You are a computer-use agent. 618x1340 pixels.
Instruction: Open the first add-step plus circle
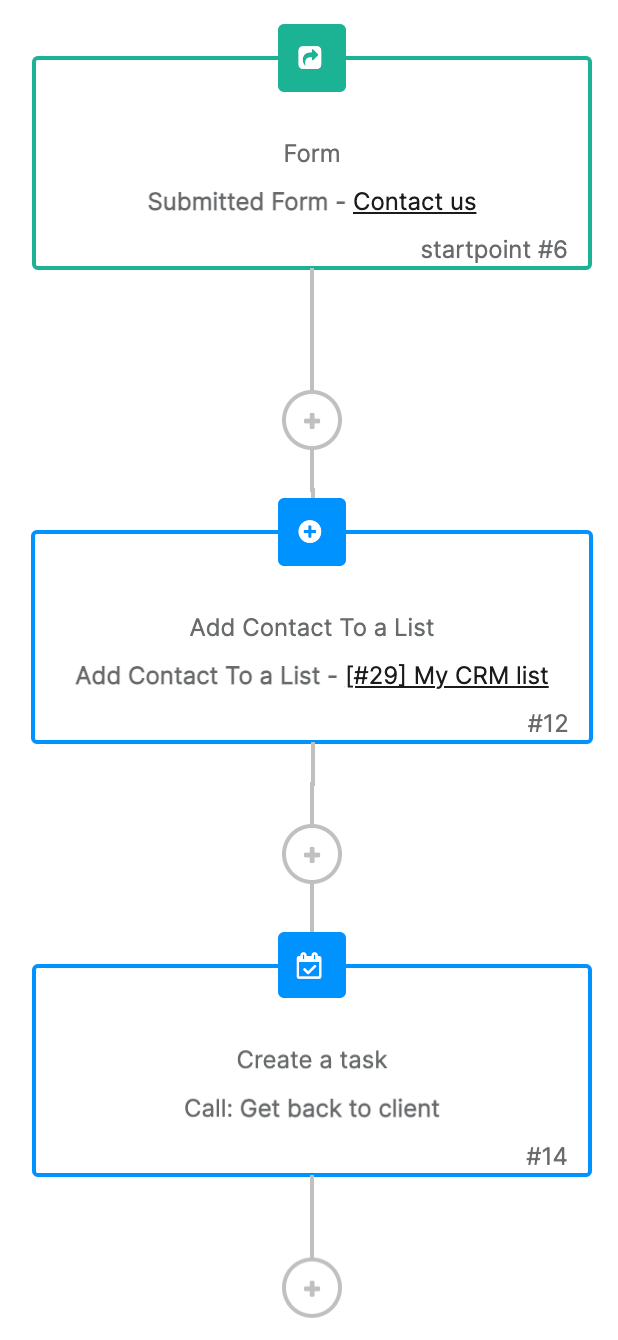click(x=311, y=420)
